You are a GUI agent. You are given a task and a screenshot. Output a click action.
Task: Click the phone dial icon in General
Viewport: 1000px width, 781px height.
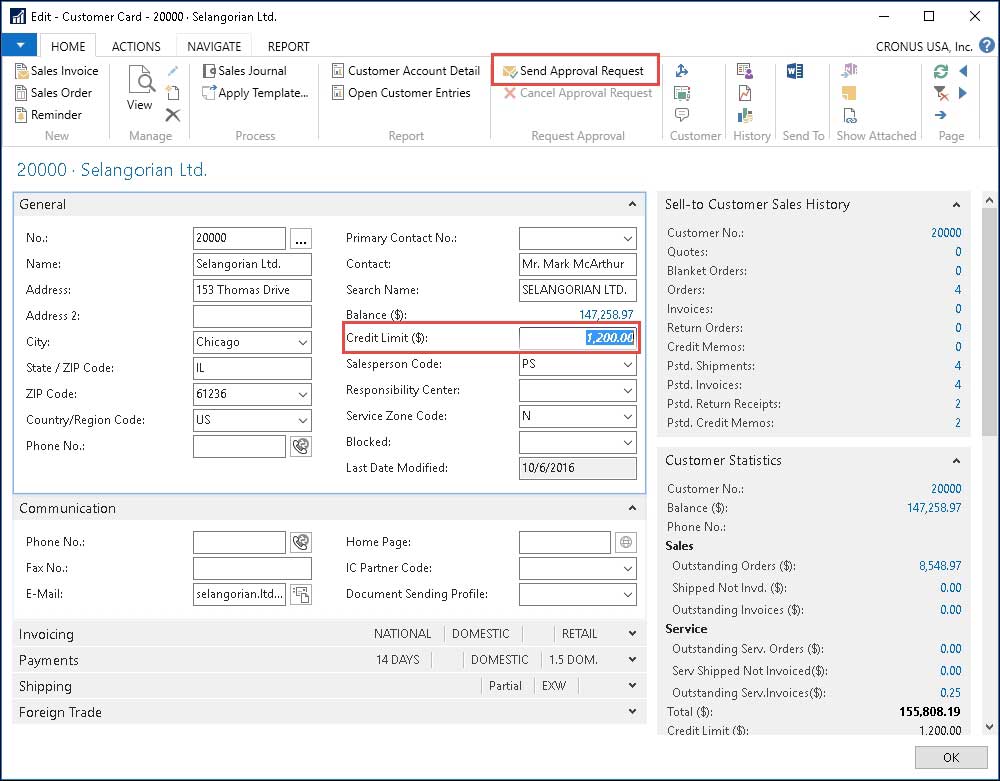(299, 446)
